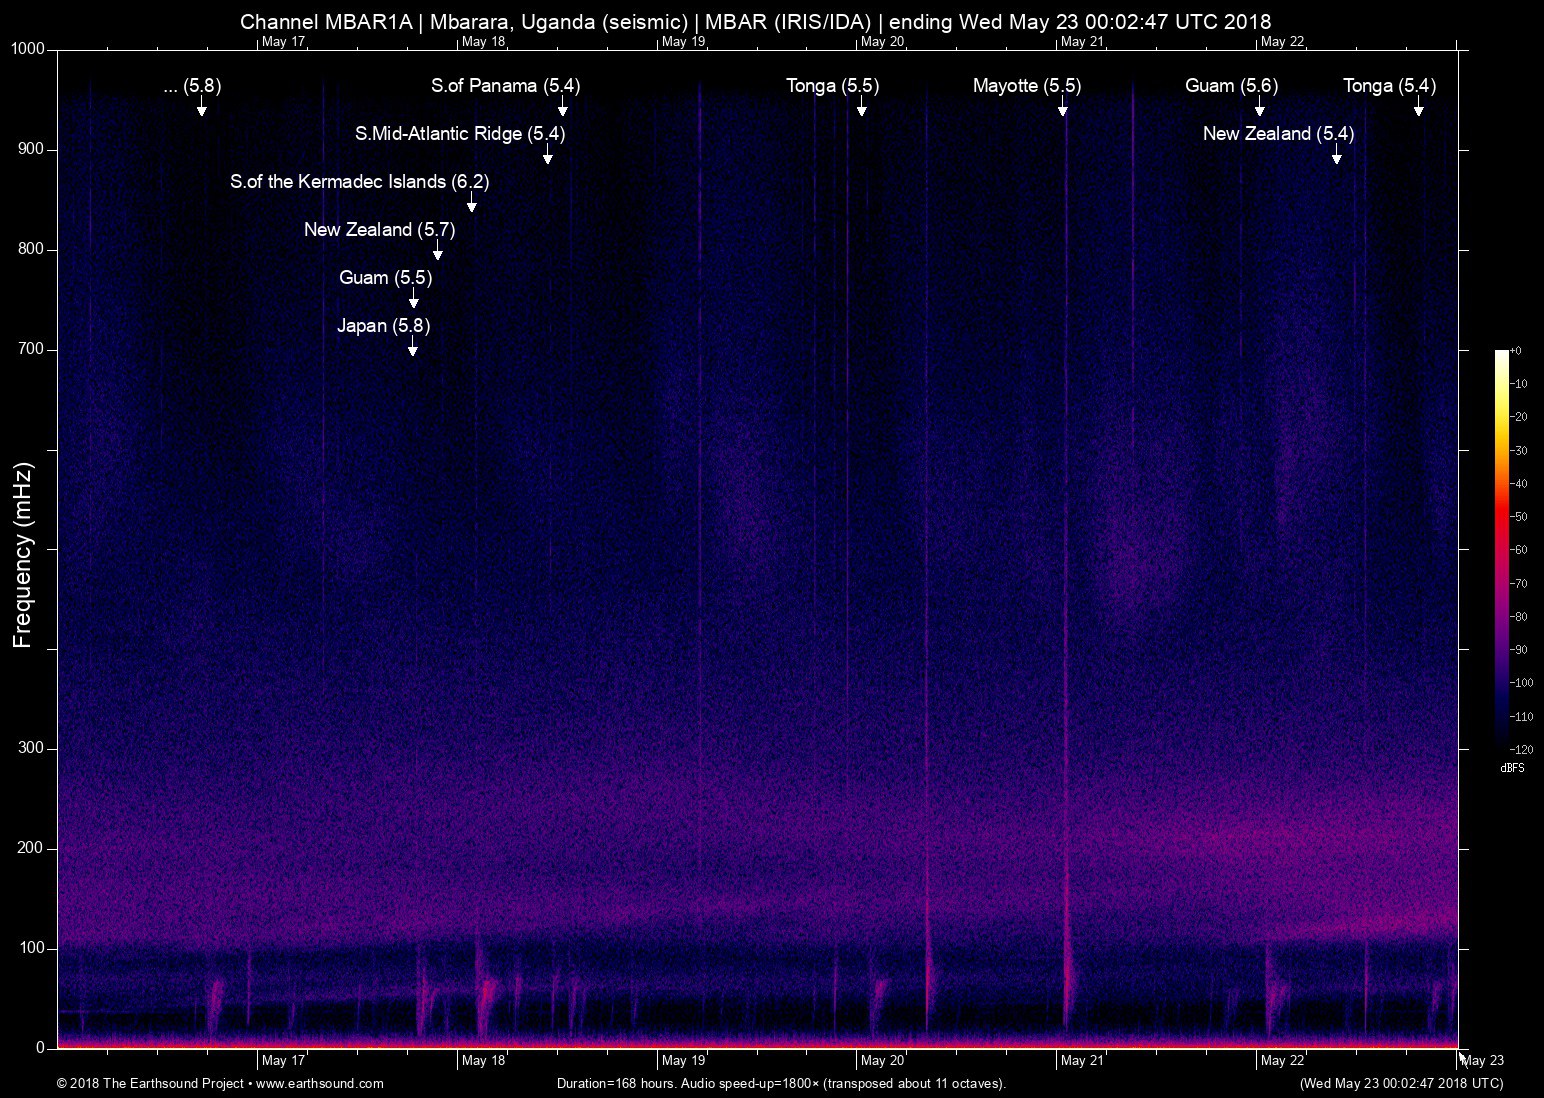Click the Guam (5.5) event label

coord(385,278)
